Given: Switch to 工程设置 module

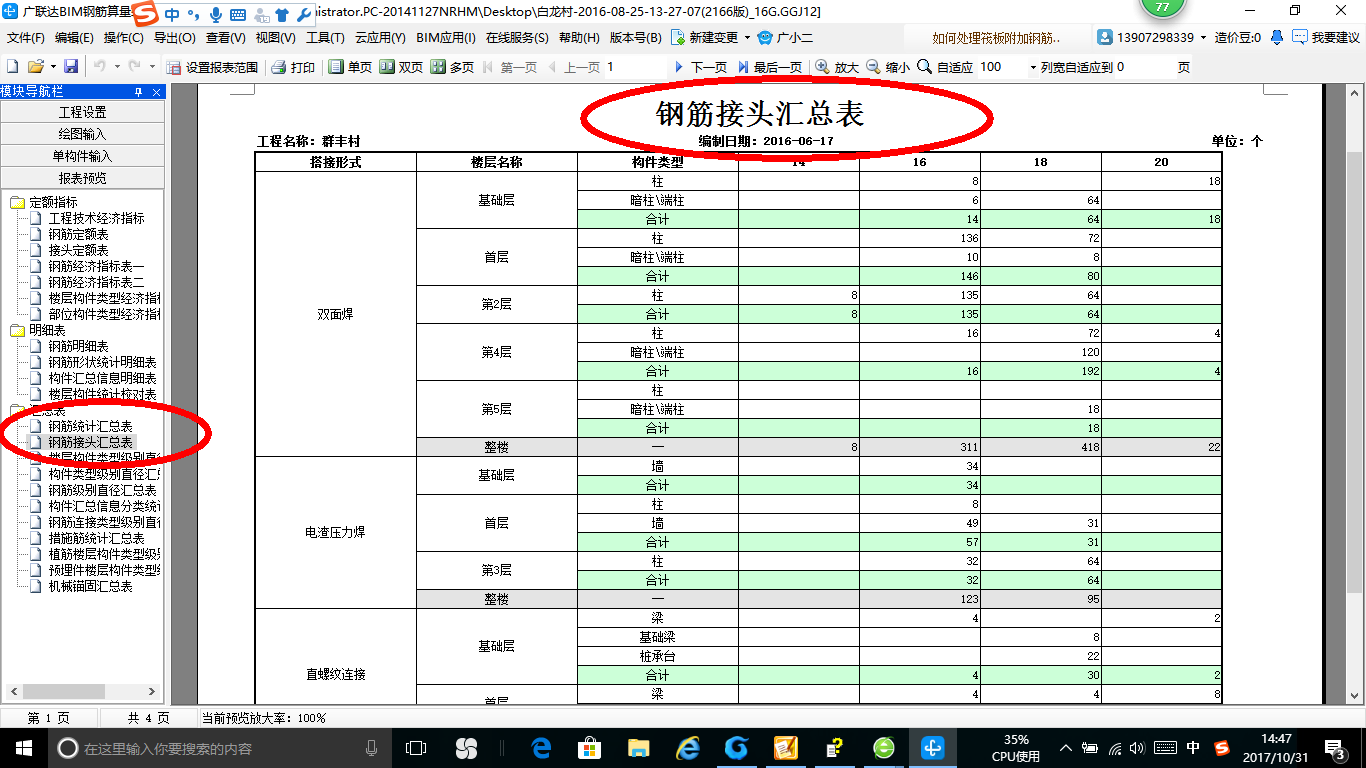Looking at the screenshot, I should click(82, 112).
